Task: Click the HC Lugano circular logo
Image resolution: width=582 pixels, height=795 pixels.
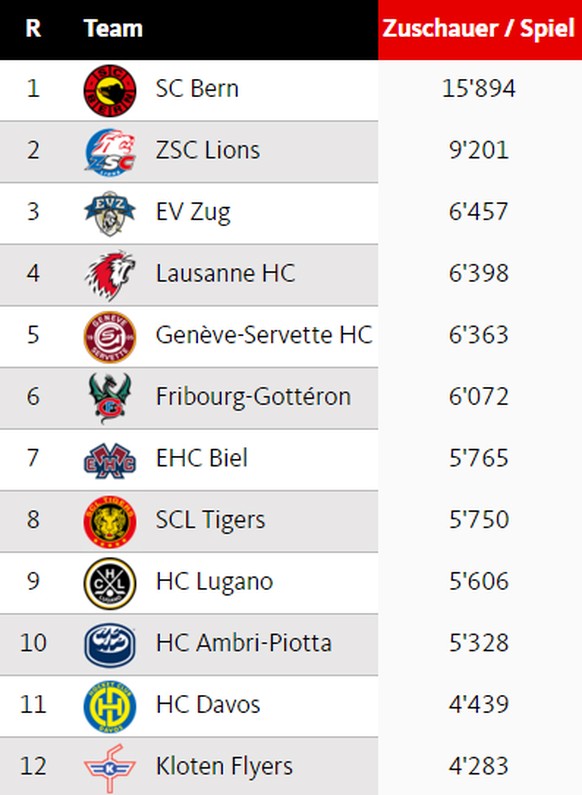Action: [x=110, y=583]
